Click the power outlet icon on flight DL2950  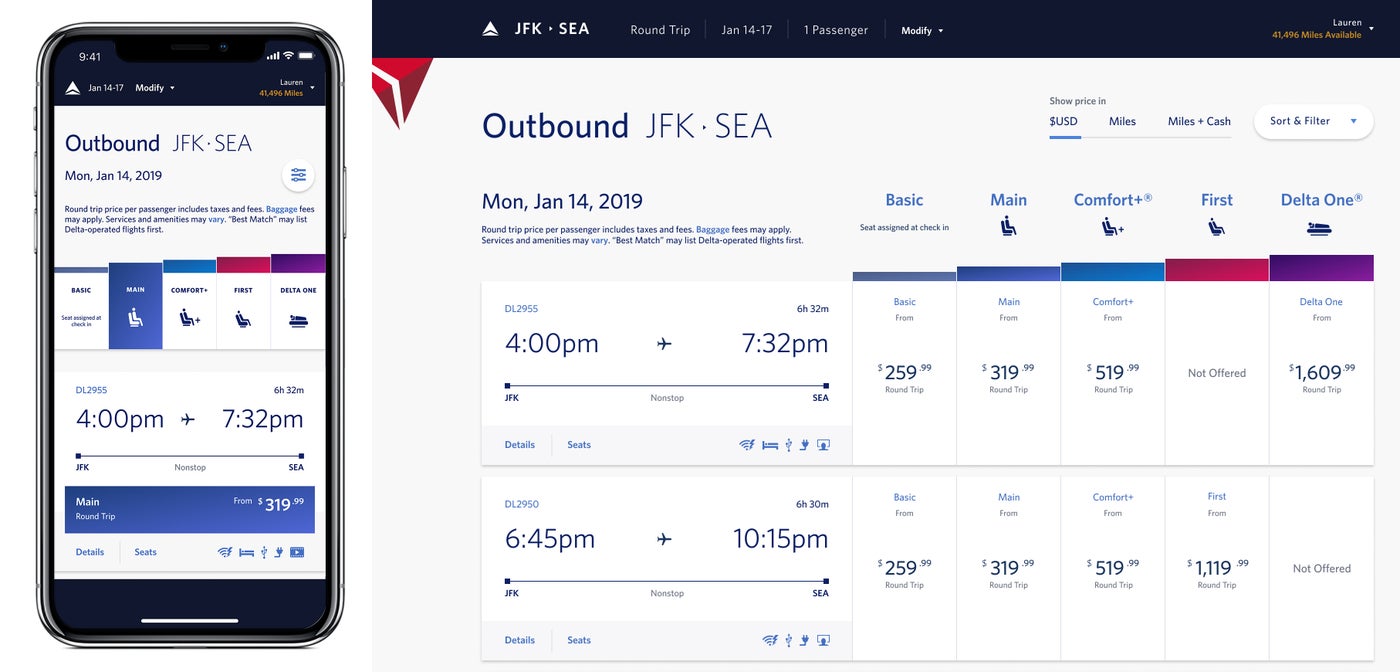[804, 640]
